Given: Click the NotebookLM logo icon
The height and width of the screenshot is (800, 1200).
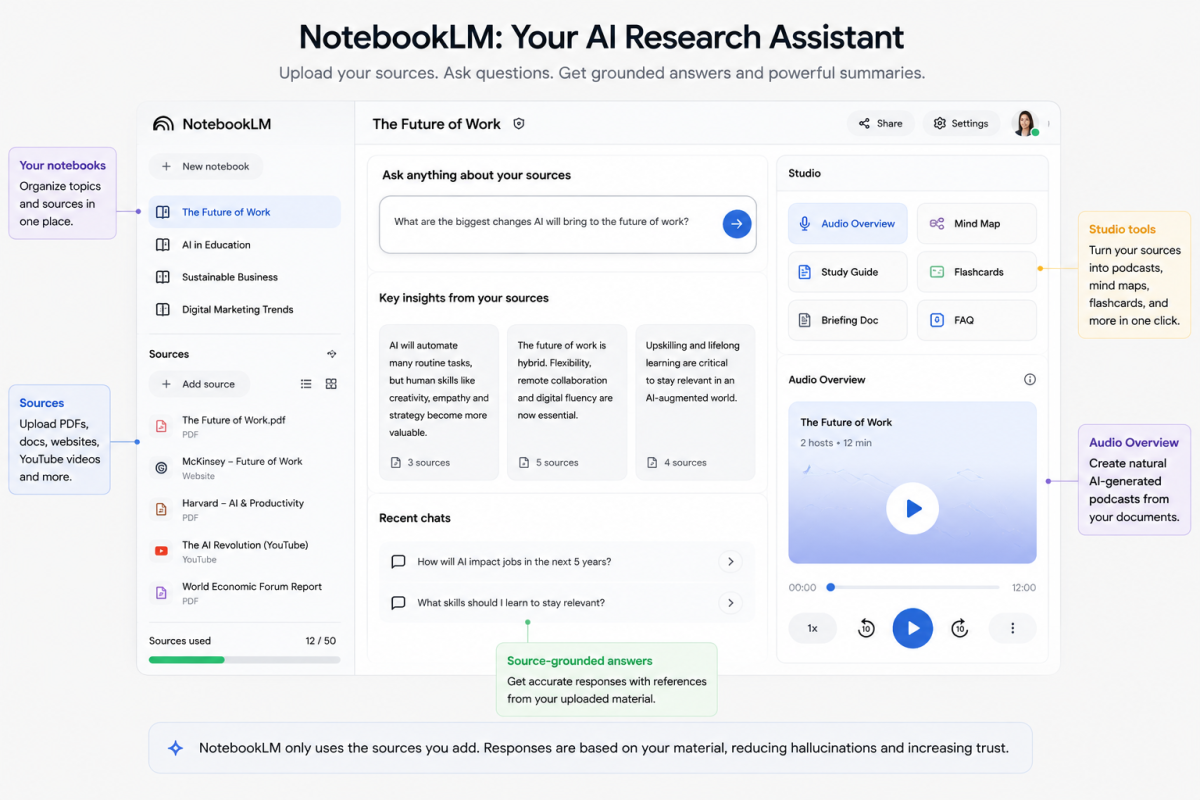Looking at the screenshot, I should point(163,124).
